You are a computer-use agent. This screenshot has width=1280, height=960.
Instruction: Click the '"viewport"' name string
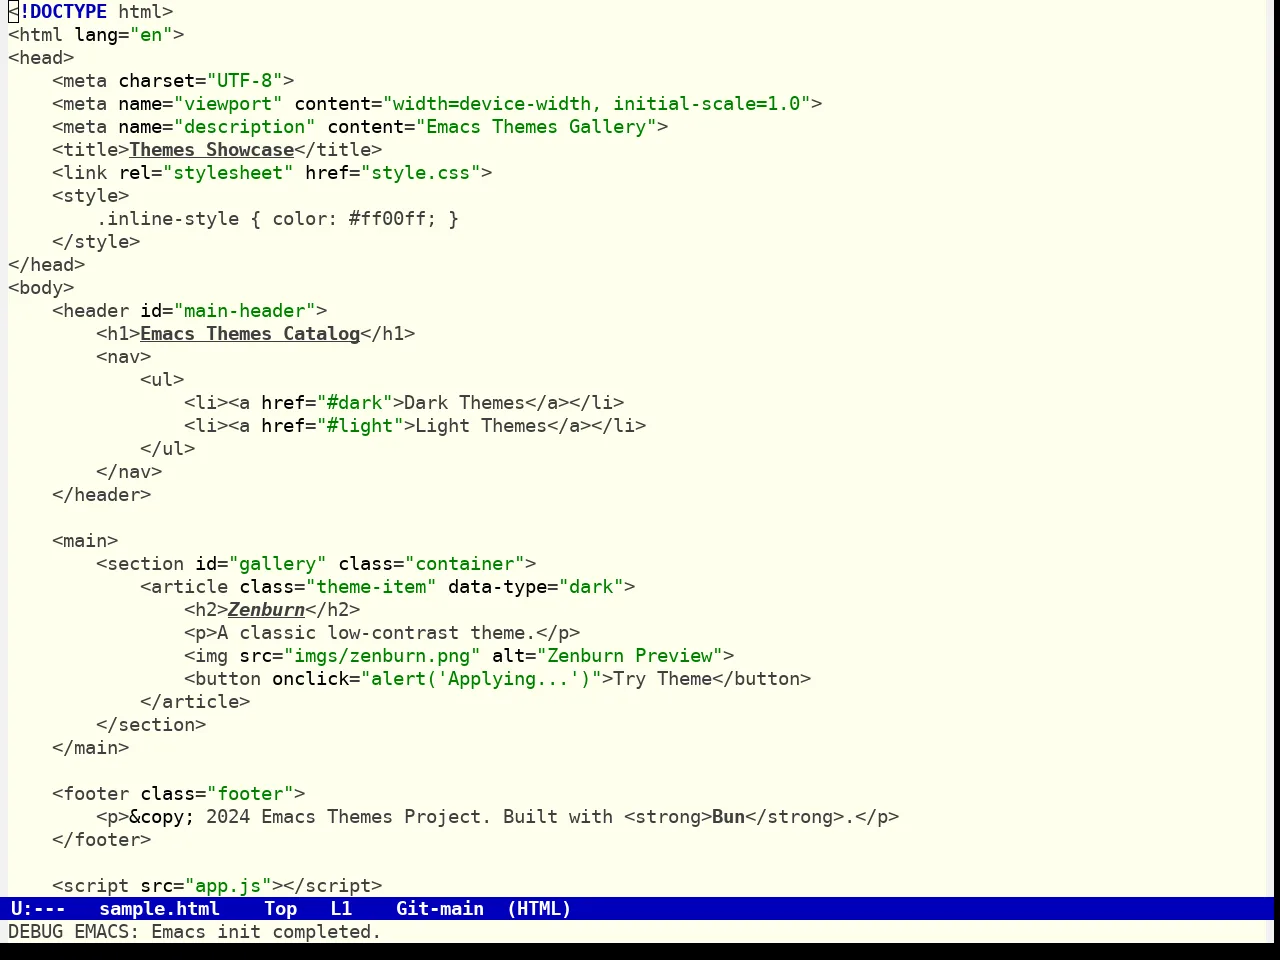(x=228, y=104)
